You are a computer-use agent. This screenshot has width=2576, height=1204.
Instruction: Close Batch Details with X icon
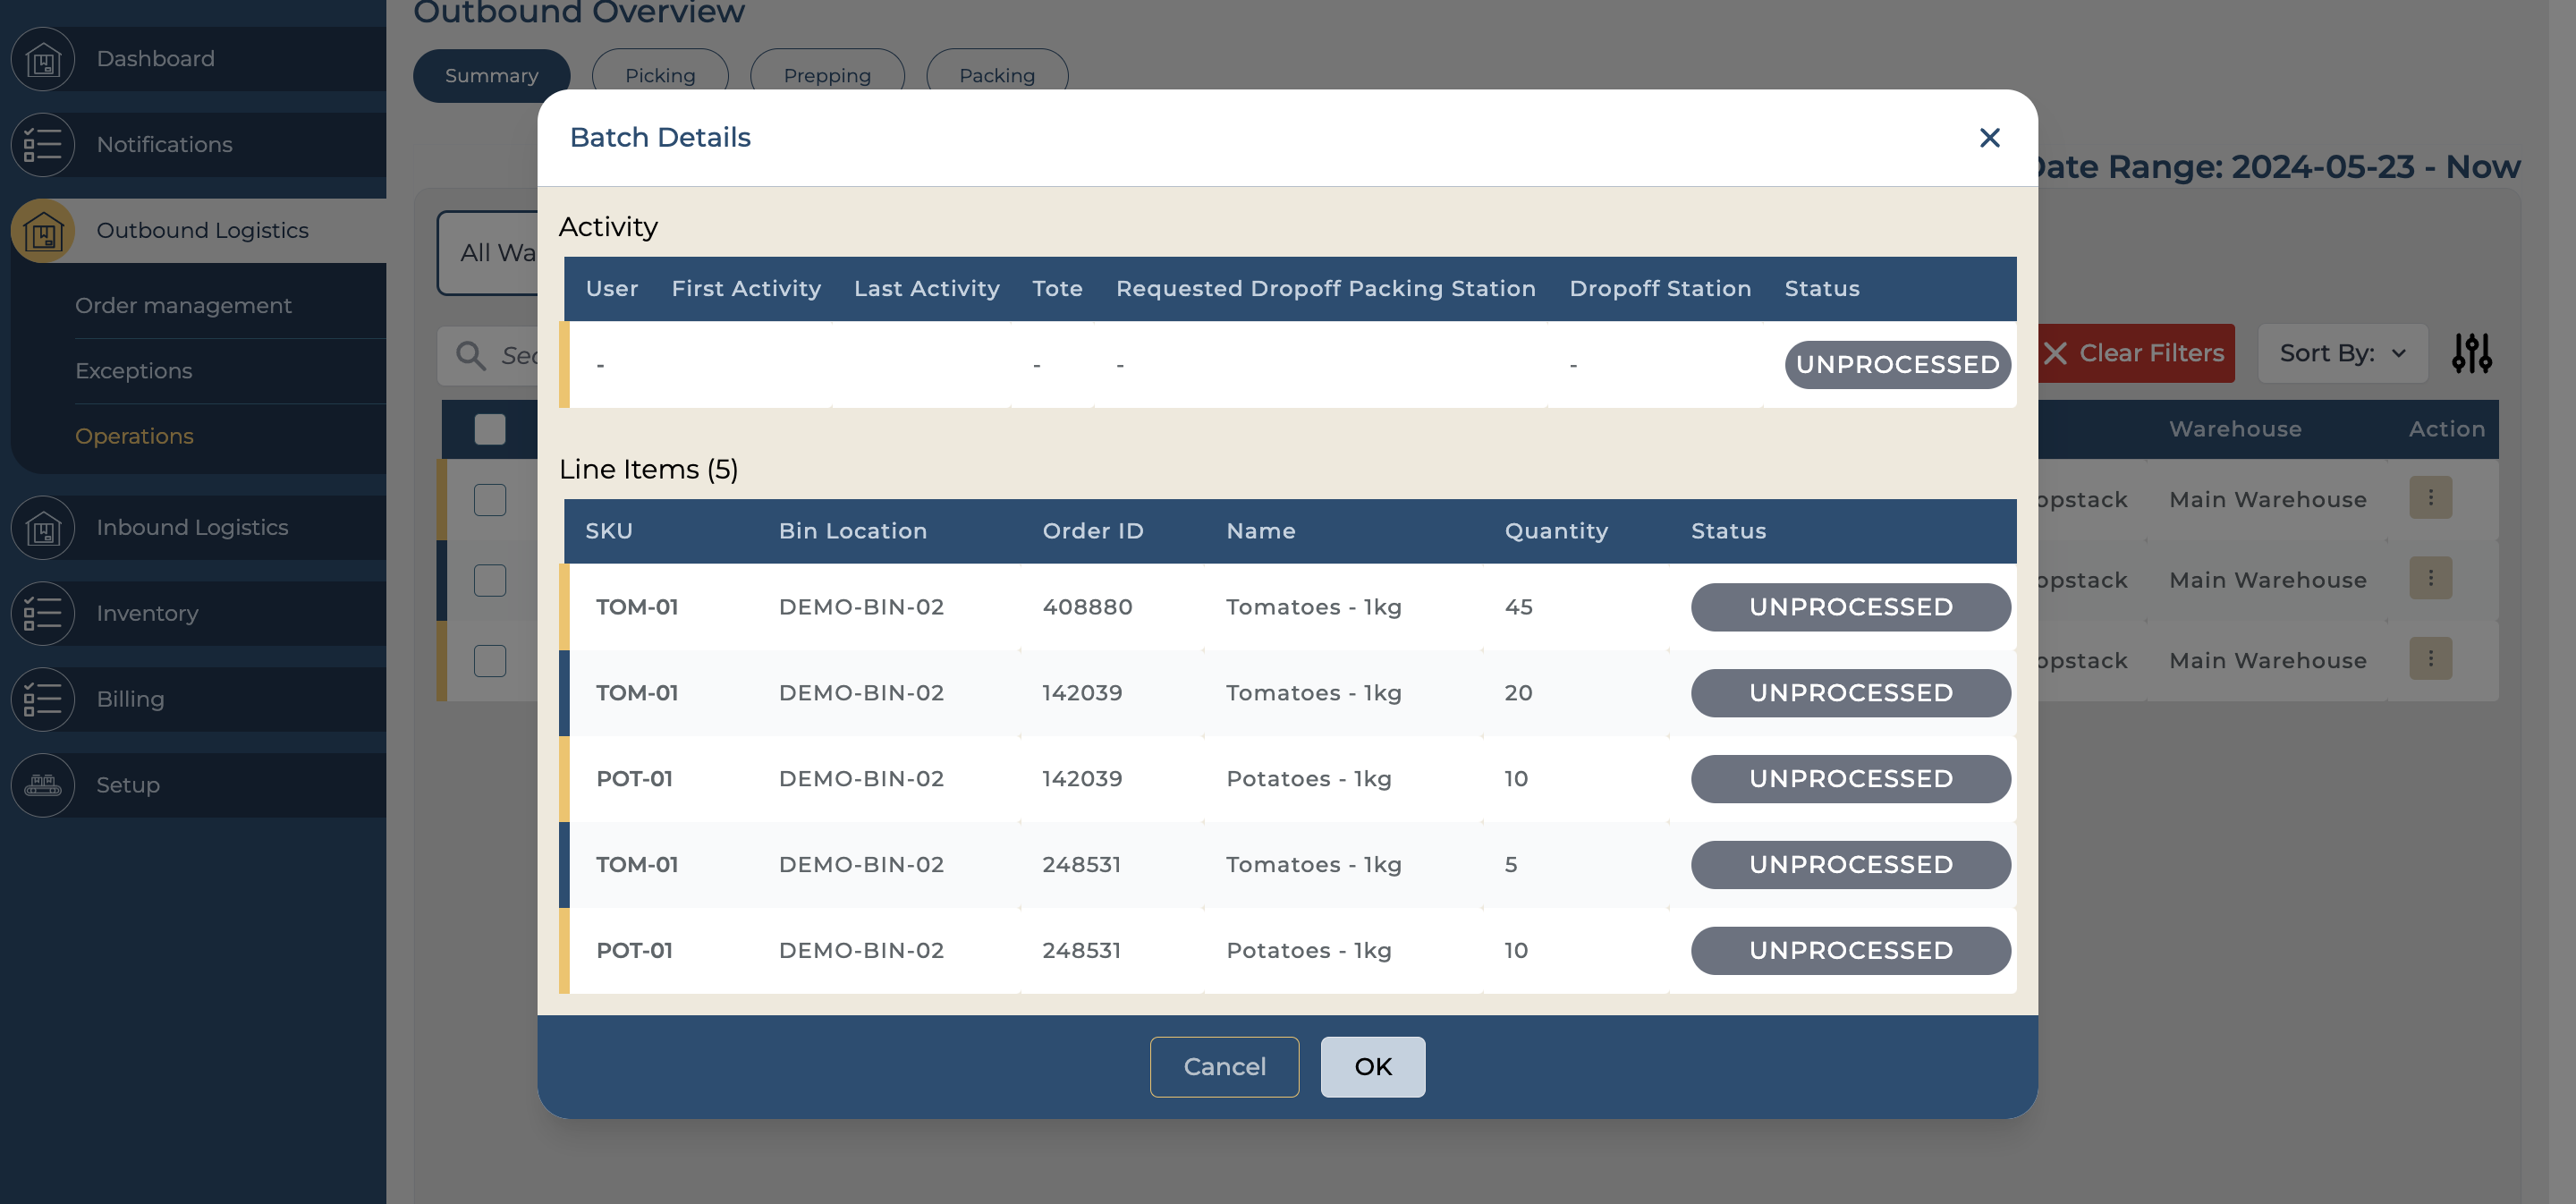[x=1989, y=138]
